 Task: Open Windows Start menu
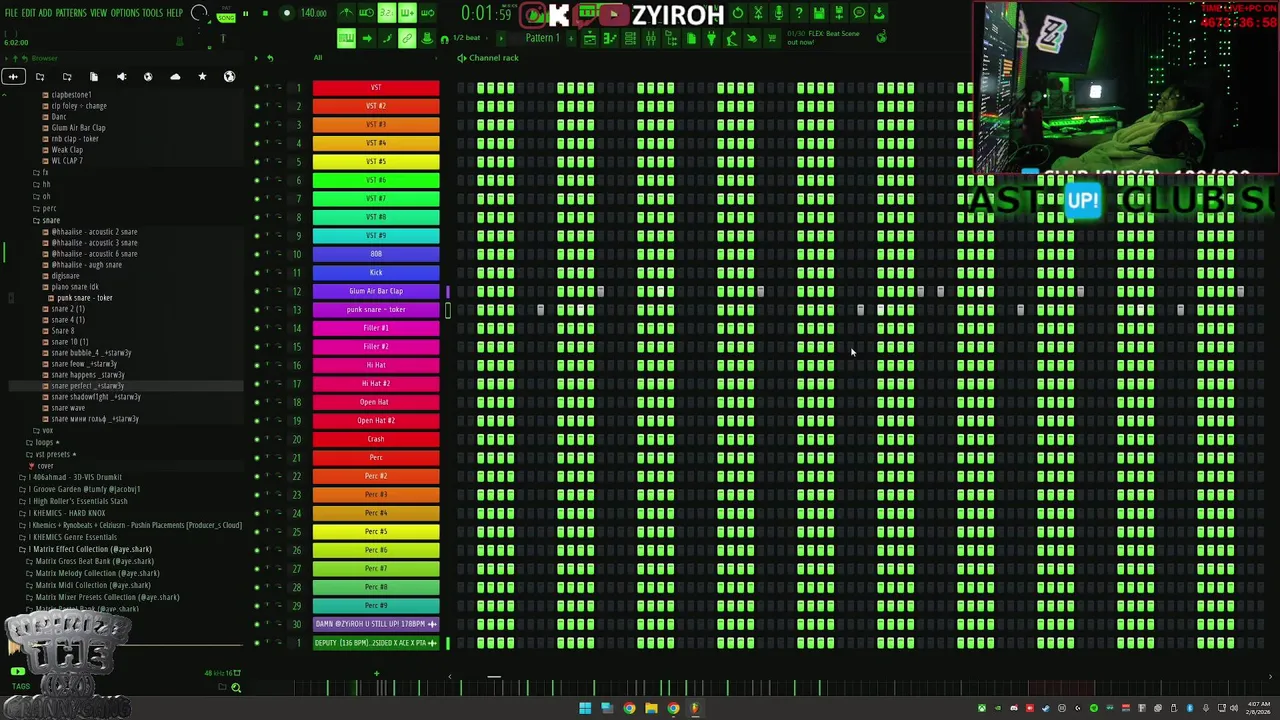585,709
